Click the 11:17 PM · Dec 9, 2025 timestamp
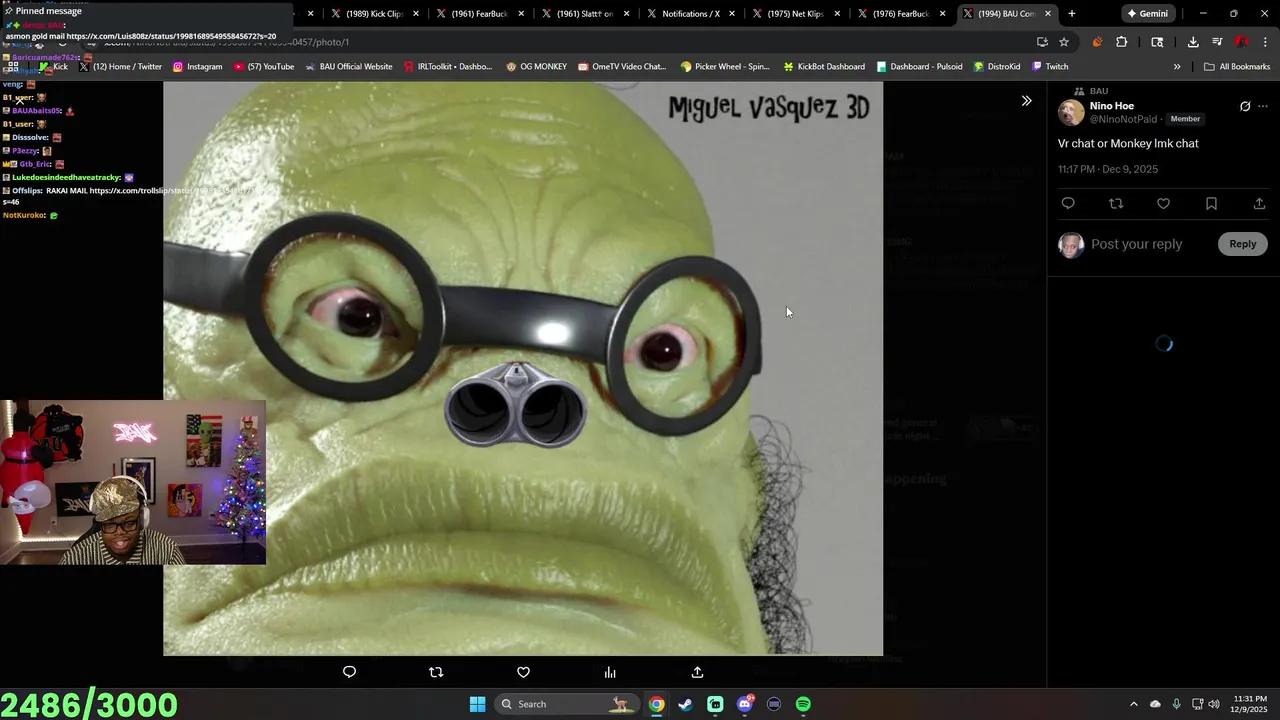Viewport: 1280px width, 720px height. click(x=1108, y=169)
